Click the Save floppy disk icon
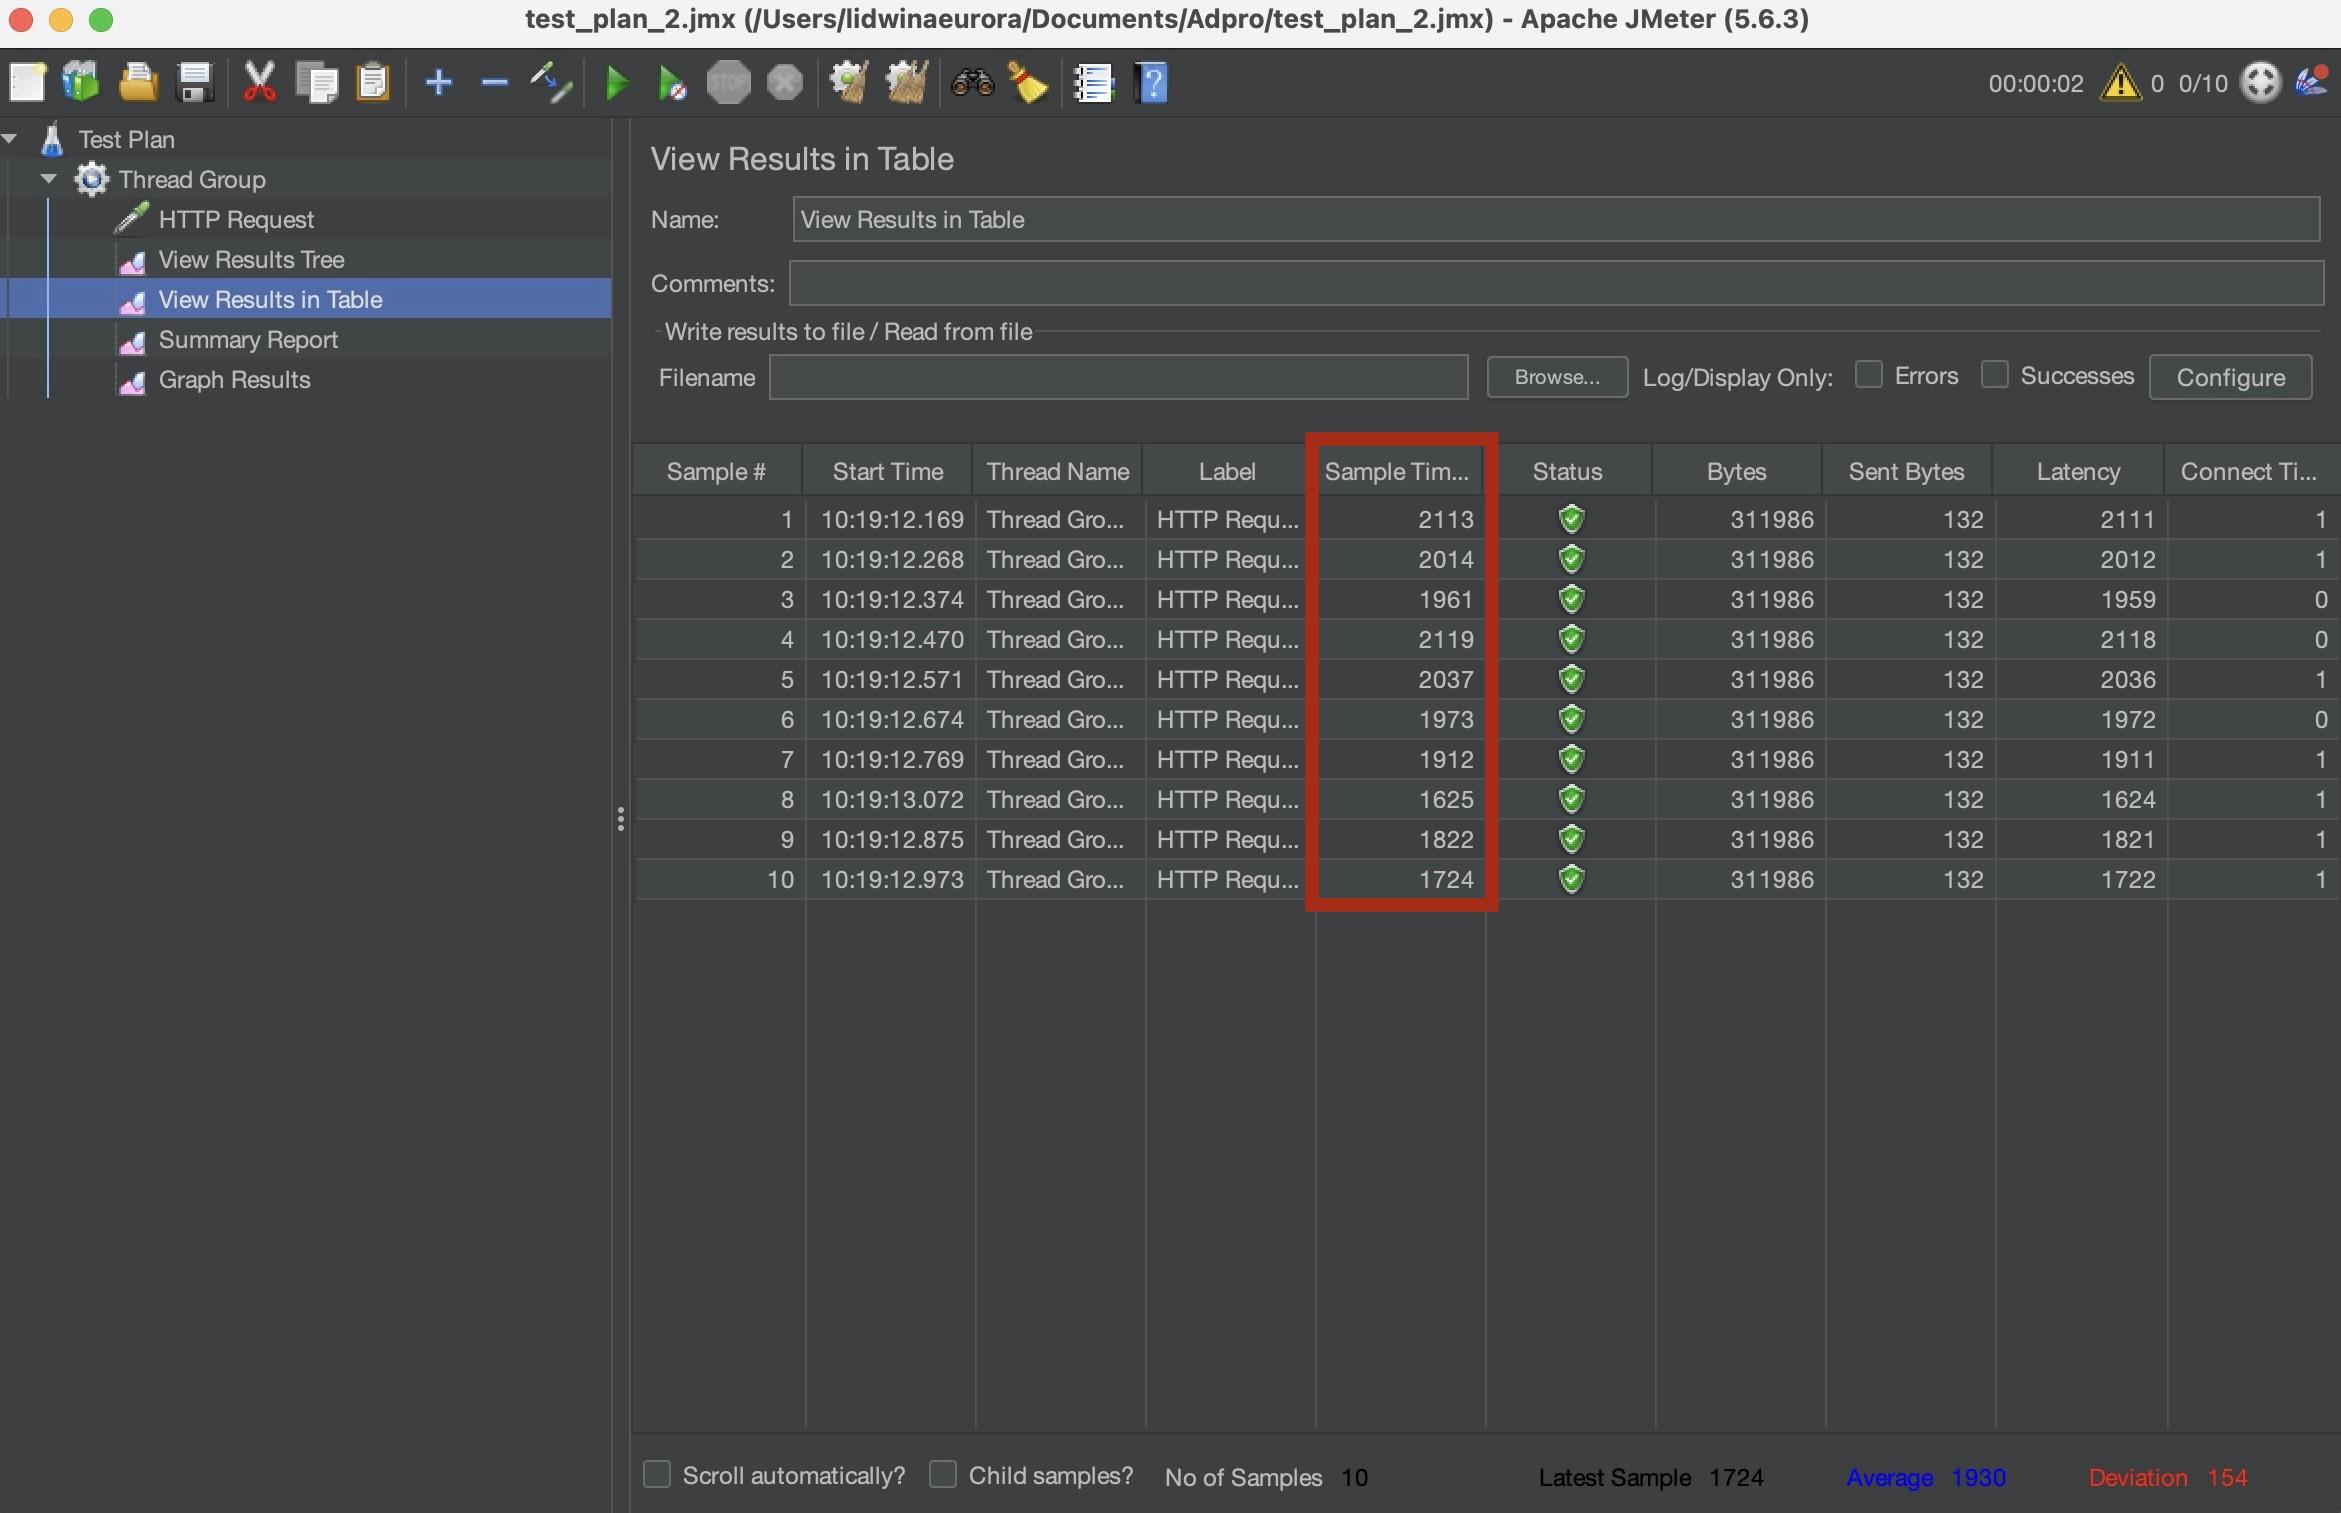Viewport: 2341px width, 1513px height. [194, 83]
